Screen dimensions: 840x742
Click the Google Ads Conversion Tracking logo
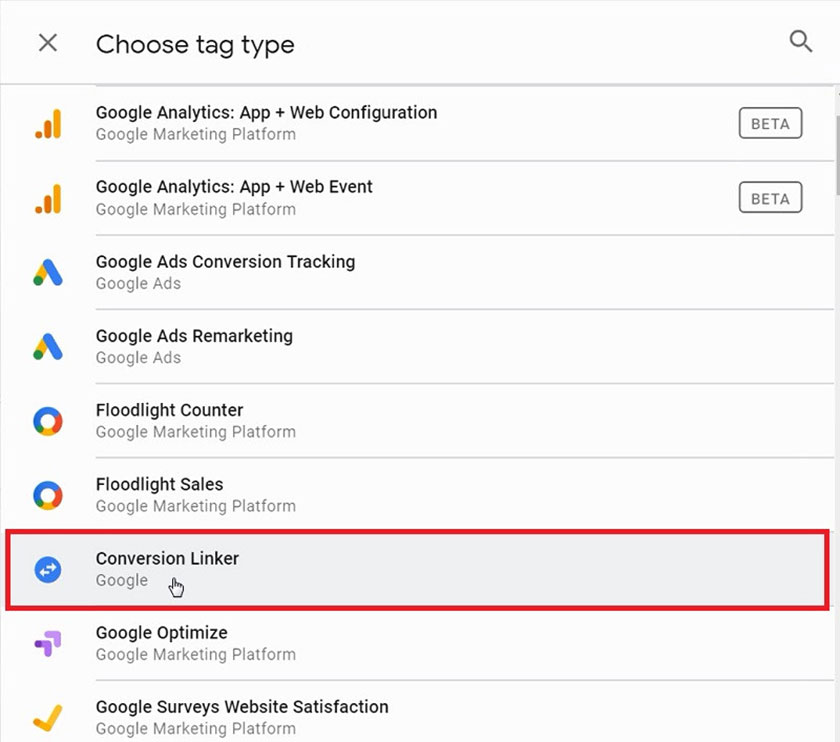[48, 272]
